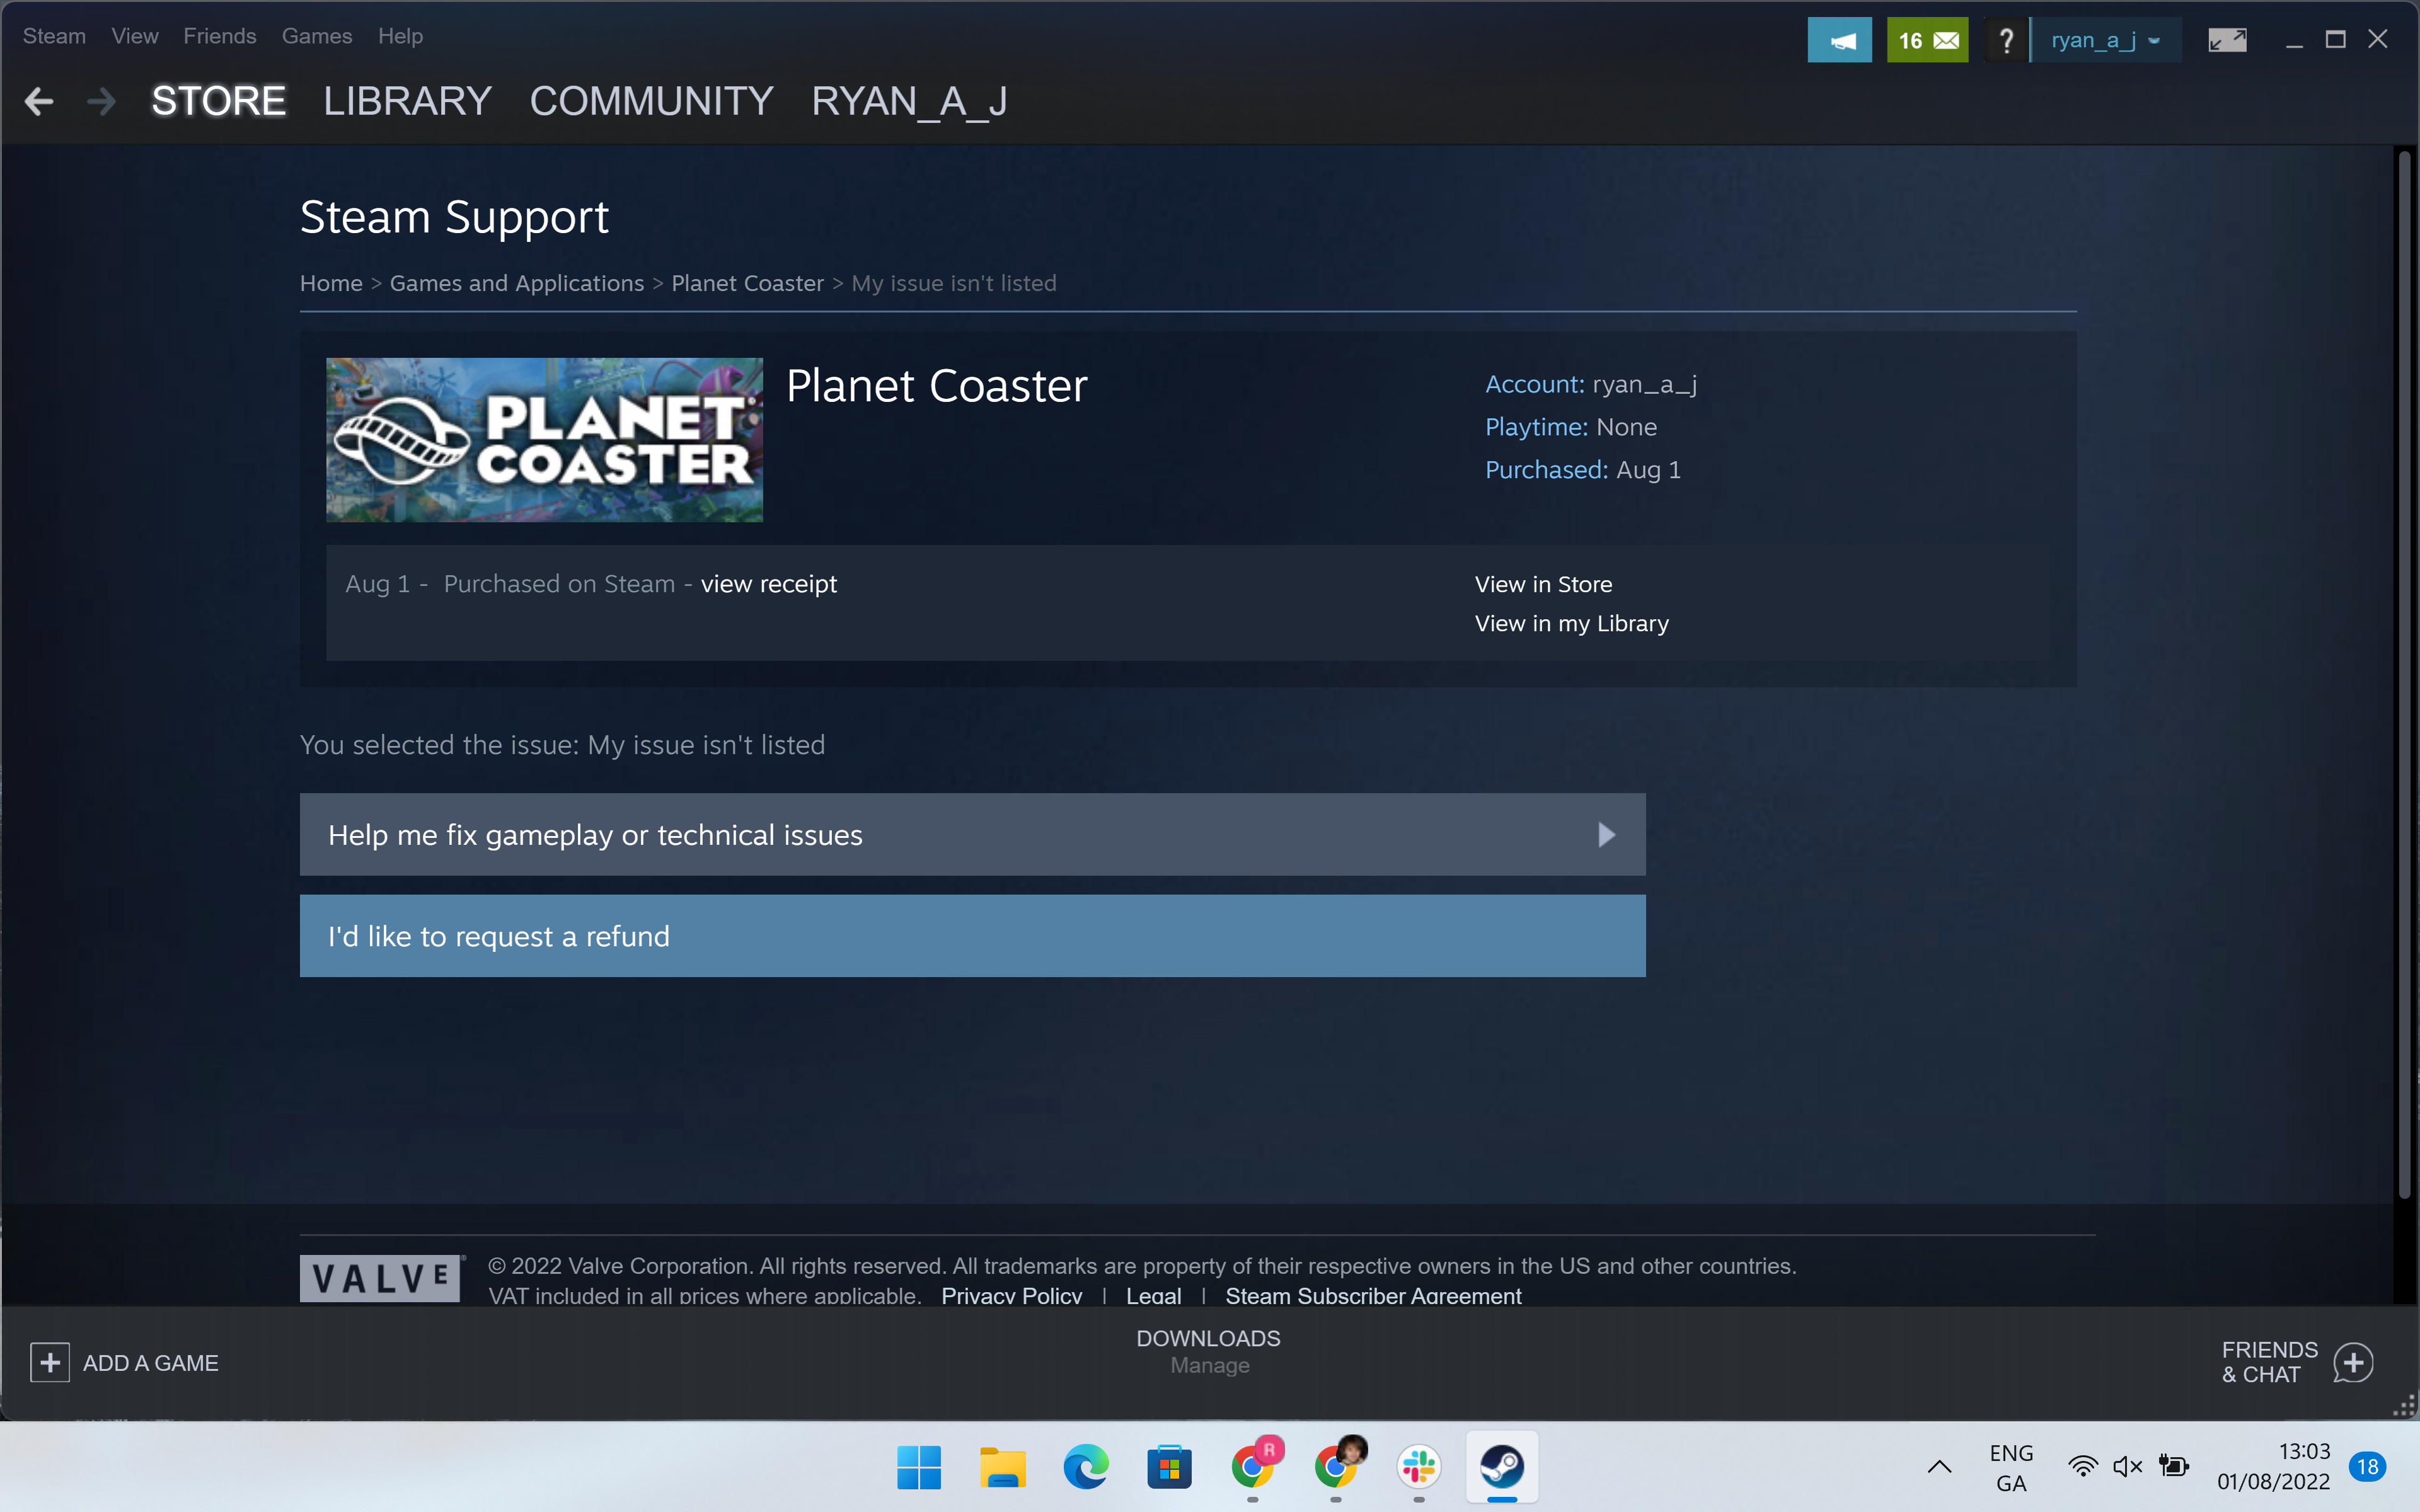Open Steam Subscriber Agreement link
Screen dimensions: 2420x1512
[x=1373, y=1296]
